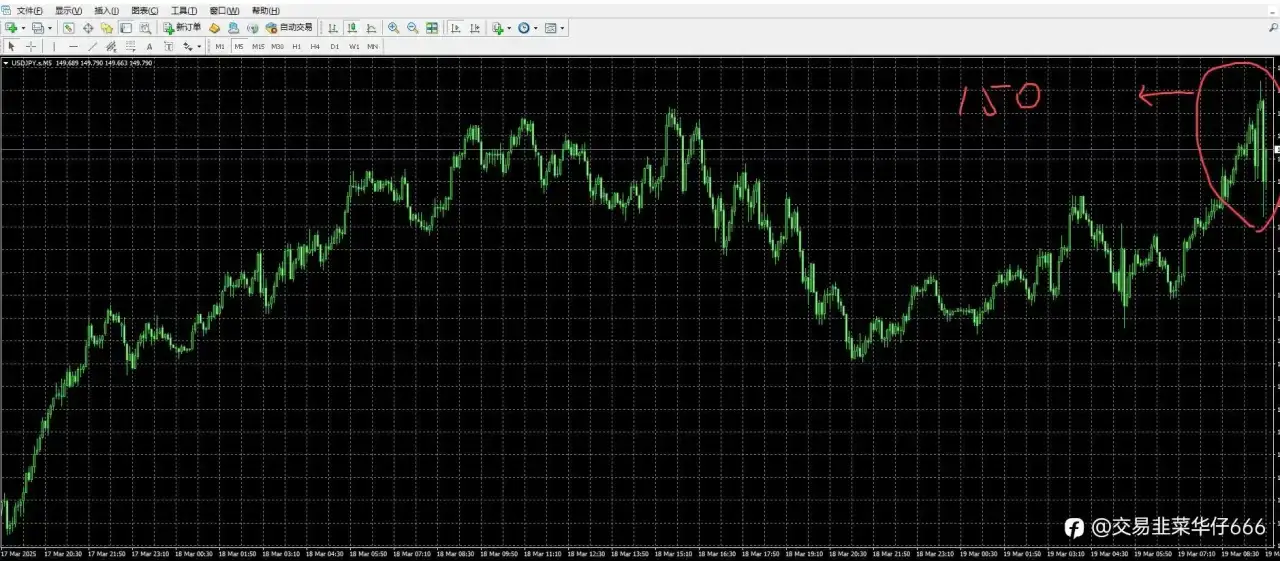Open the 窗口(W) menu
The width and height of the screenshot is (1280, 561).
pyautogui.click(x=224, y=11)
